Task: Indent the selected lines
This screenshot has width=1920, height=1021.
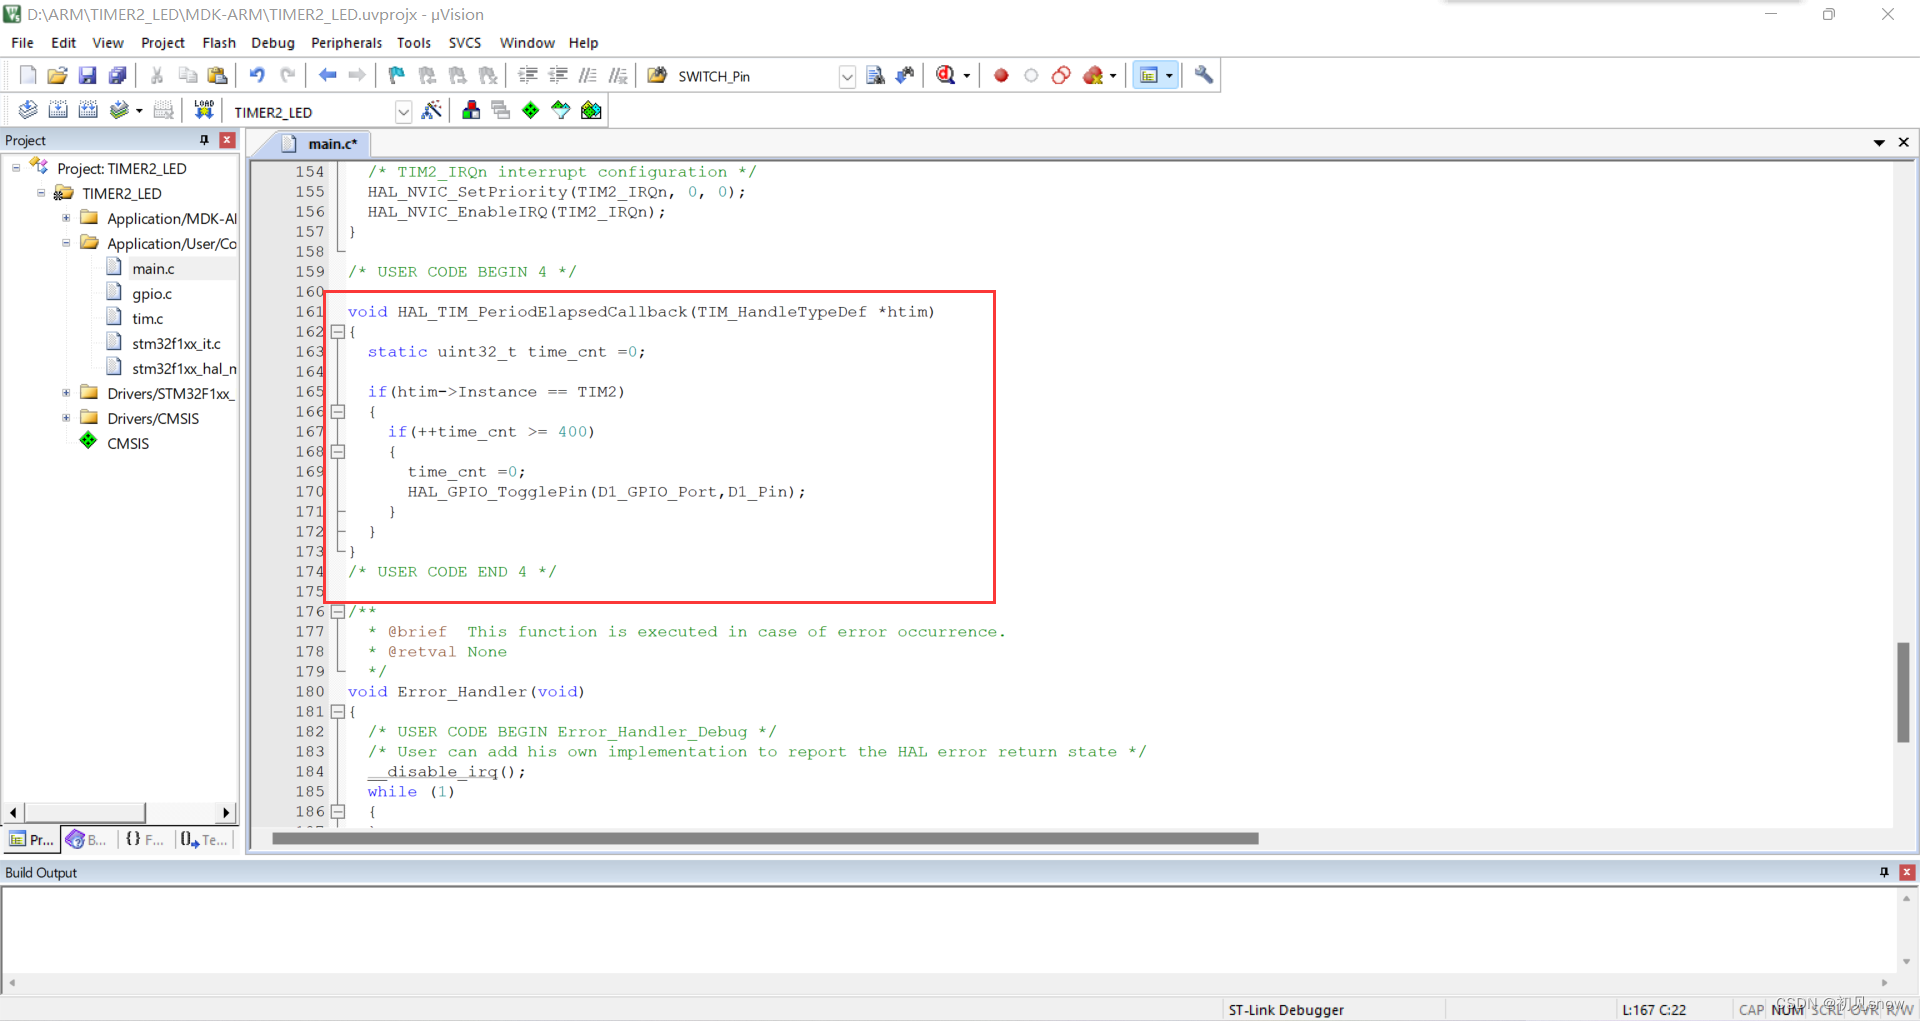Action: pyautogui.click(x=528, y=75)
